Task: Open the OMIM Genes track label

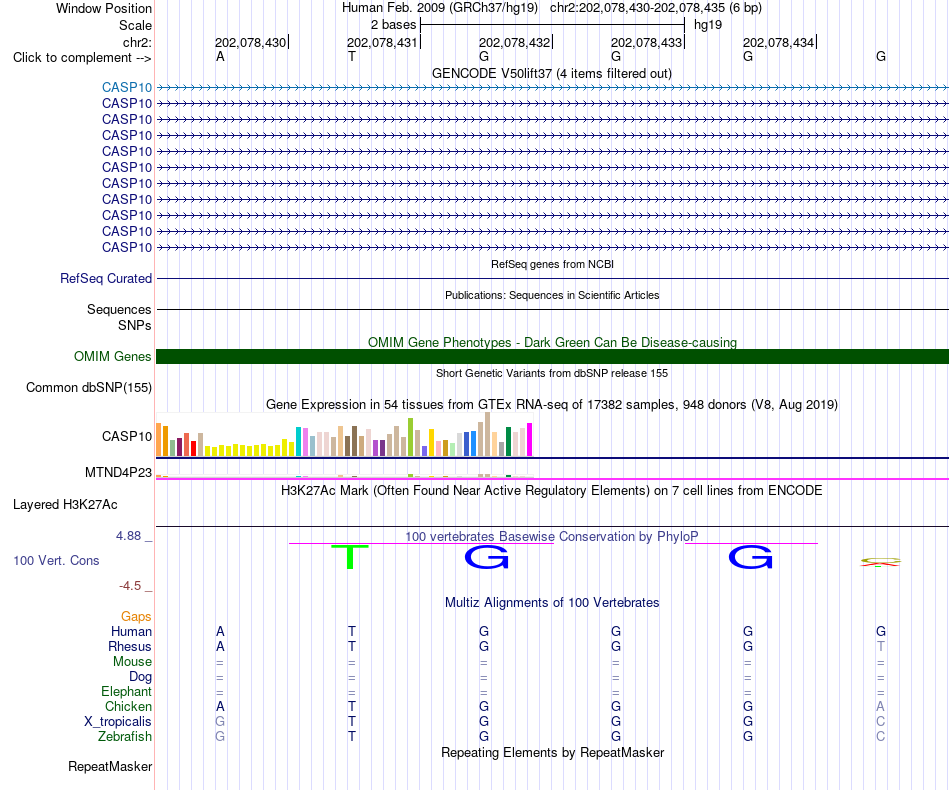Action: pos(113,356)
